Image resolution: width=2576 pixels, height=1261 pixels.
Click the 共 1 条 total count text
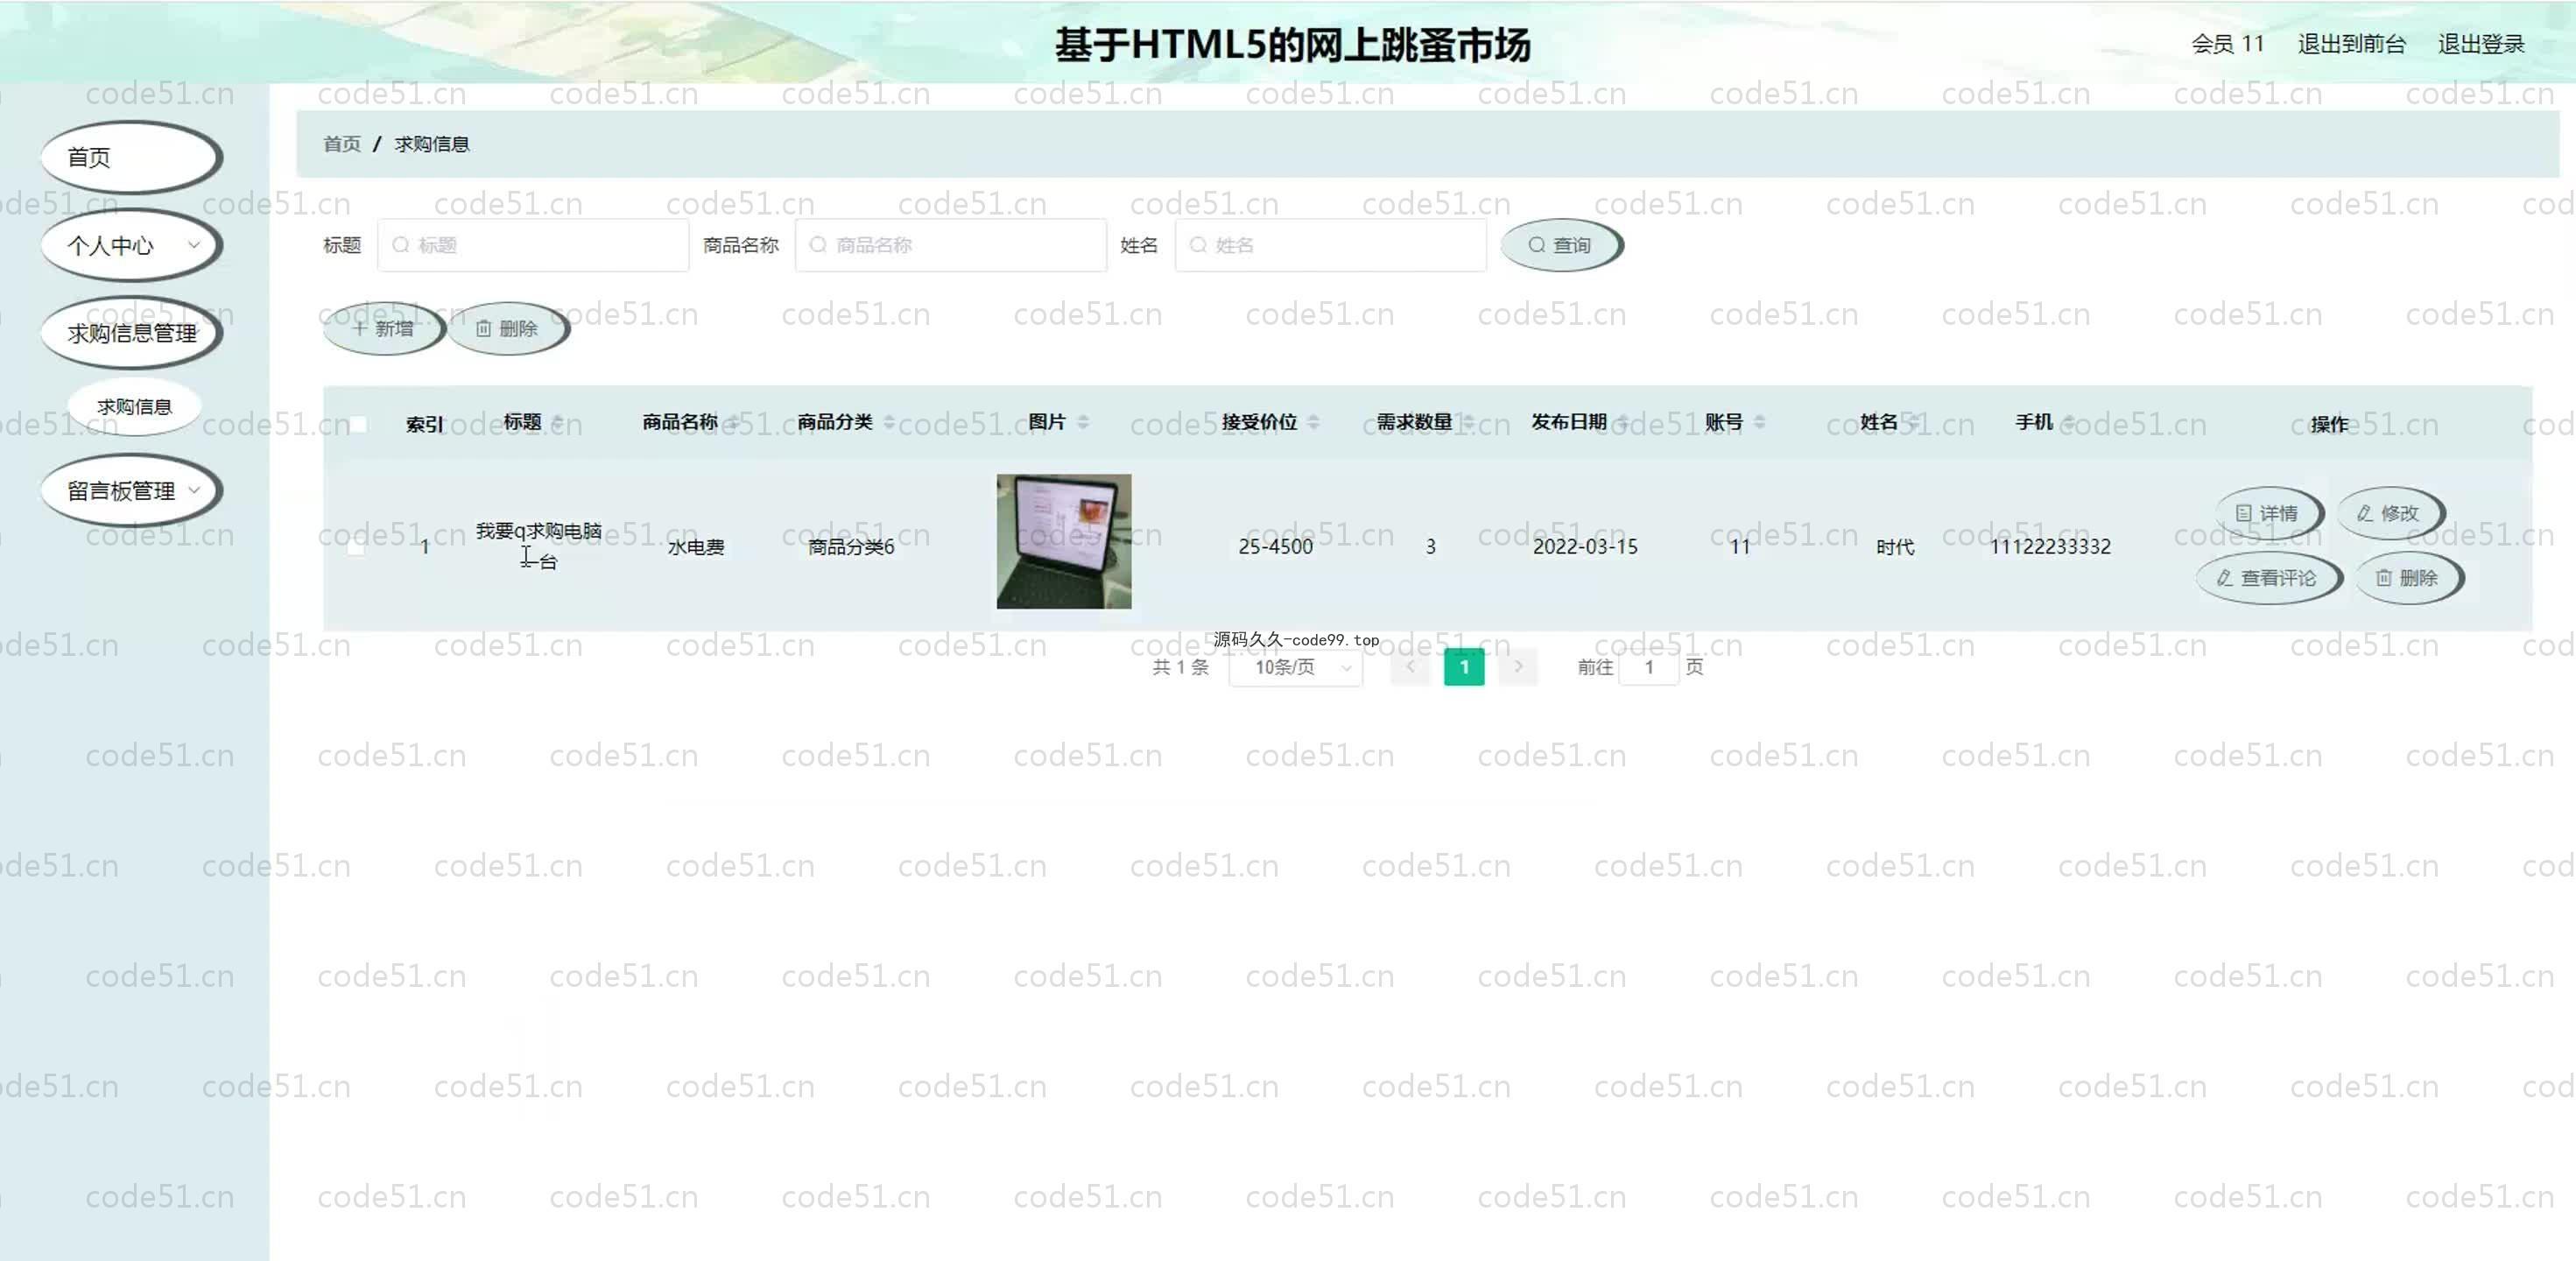1181,667
